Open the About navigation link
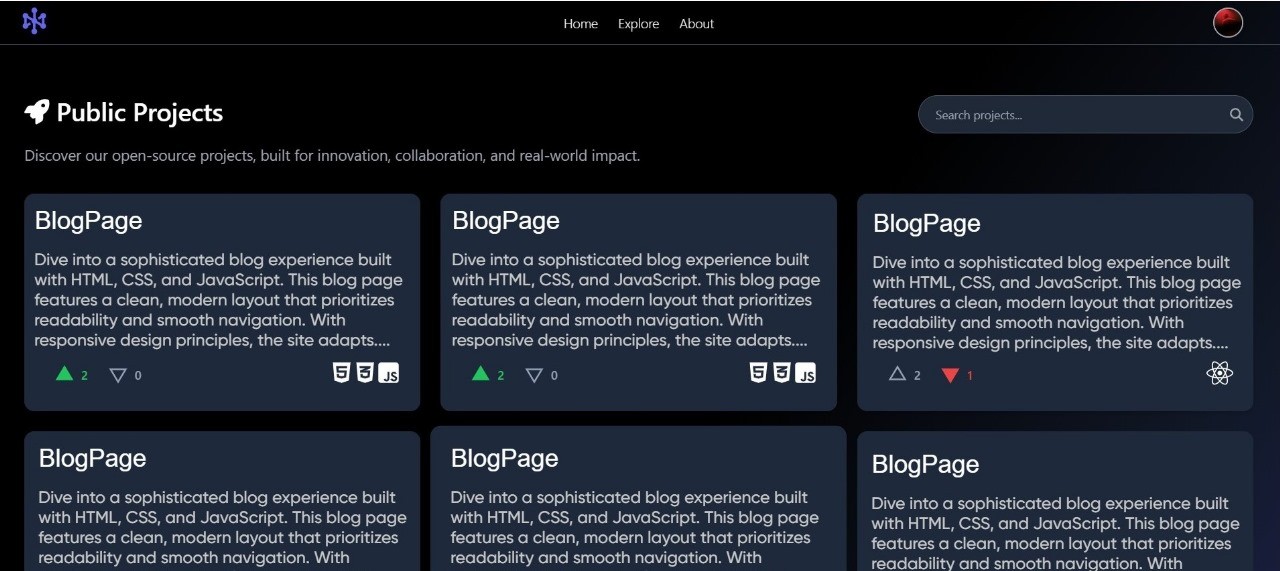The image size is (1280, 571). (x=696, y=24)
